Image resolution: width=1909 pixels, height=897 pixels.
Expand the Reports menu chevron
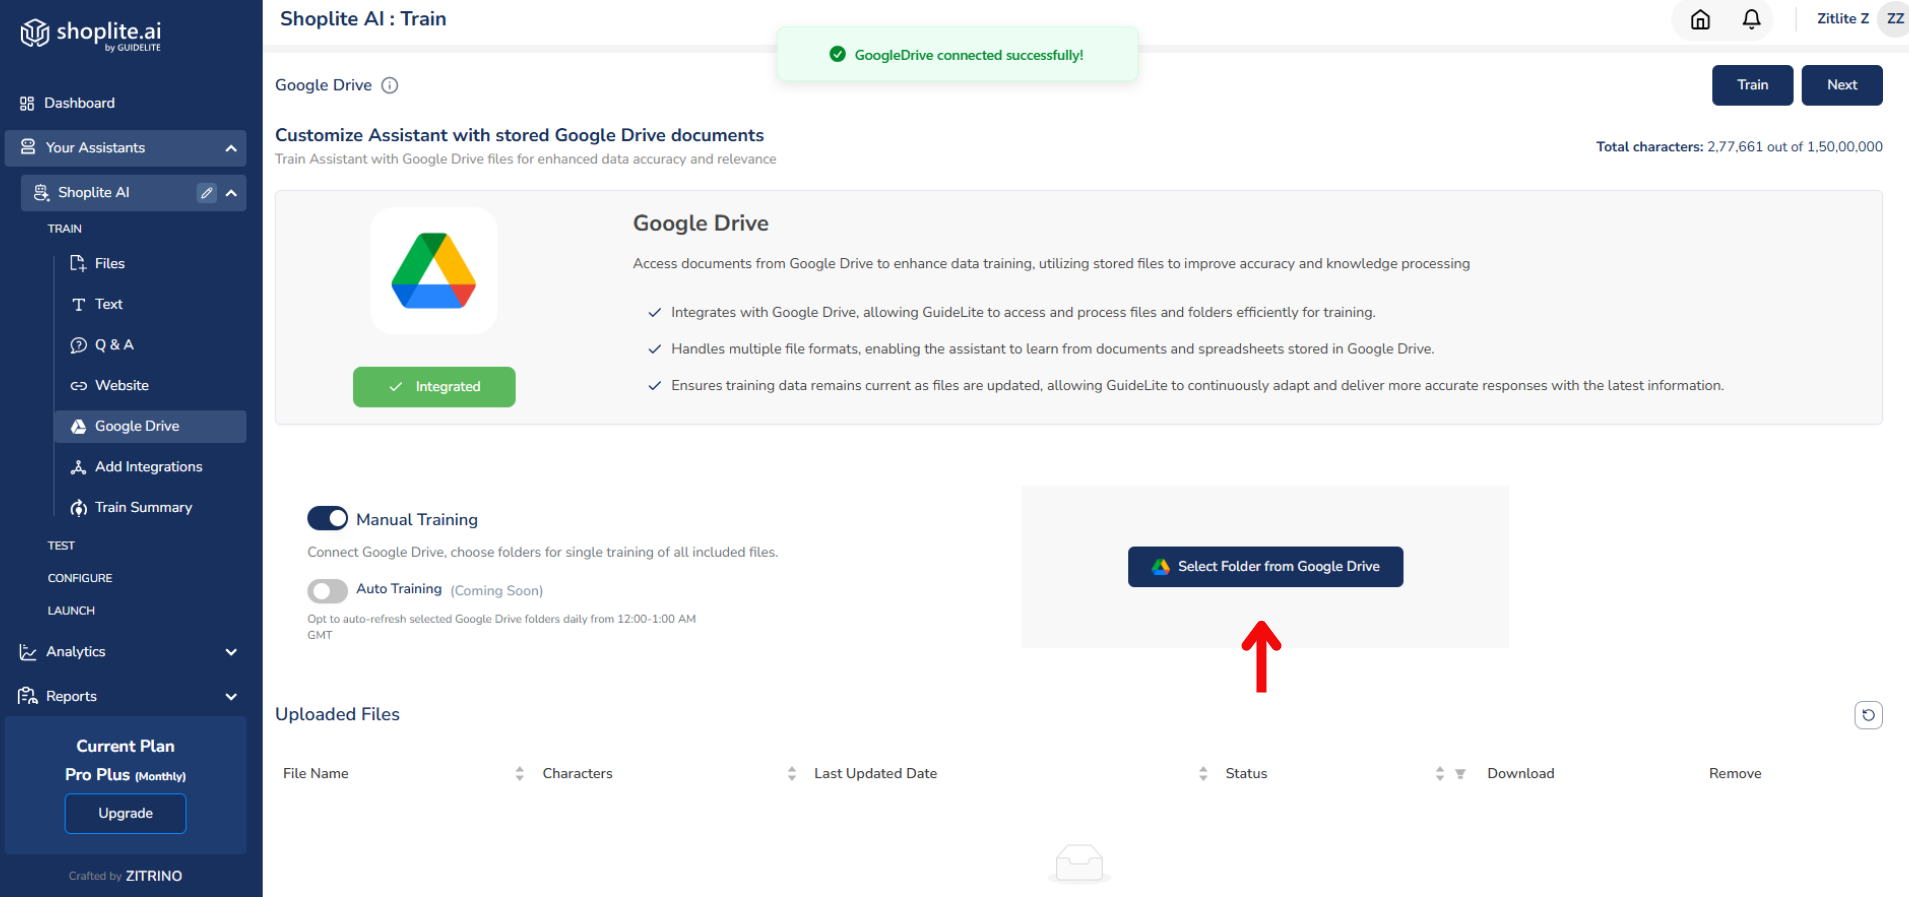231,697
